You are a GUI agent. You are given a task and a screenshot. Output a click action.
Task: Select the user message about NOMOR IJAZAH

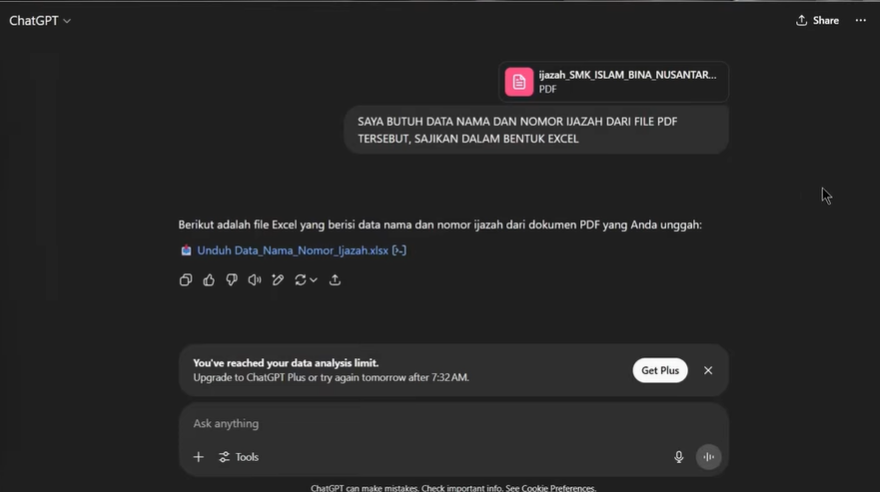tap(536, 130)
